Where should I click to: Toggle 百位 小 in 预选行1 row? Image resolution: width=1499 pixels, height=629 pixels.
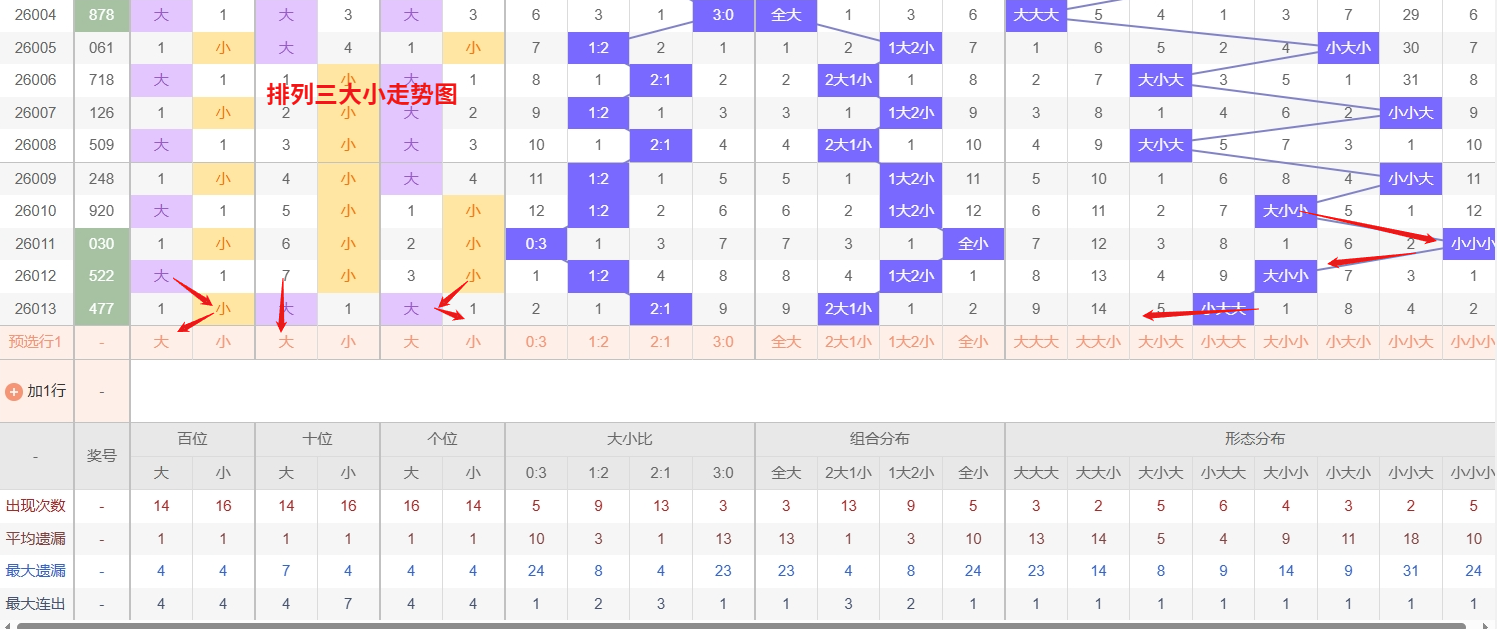tap(223, 342)
